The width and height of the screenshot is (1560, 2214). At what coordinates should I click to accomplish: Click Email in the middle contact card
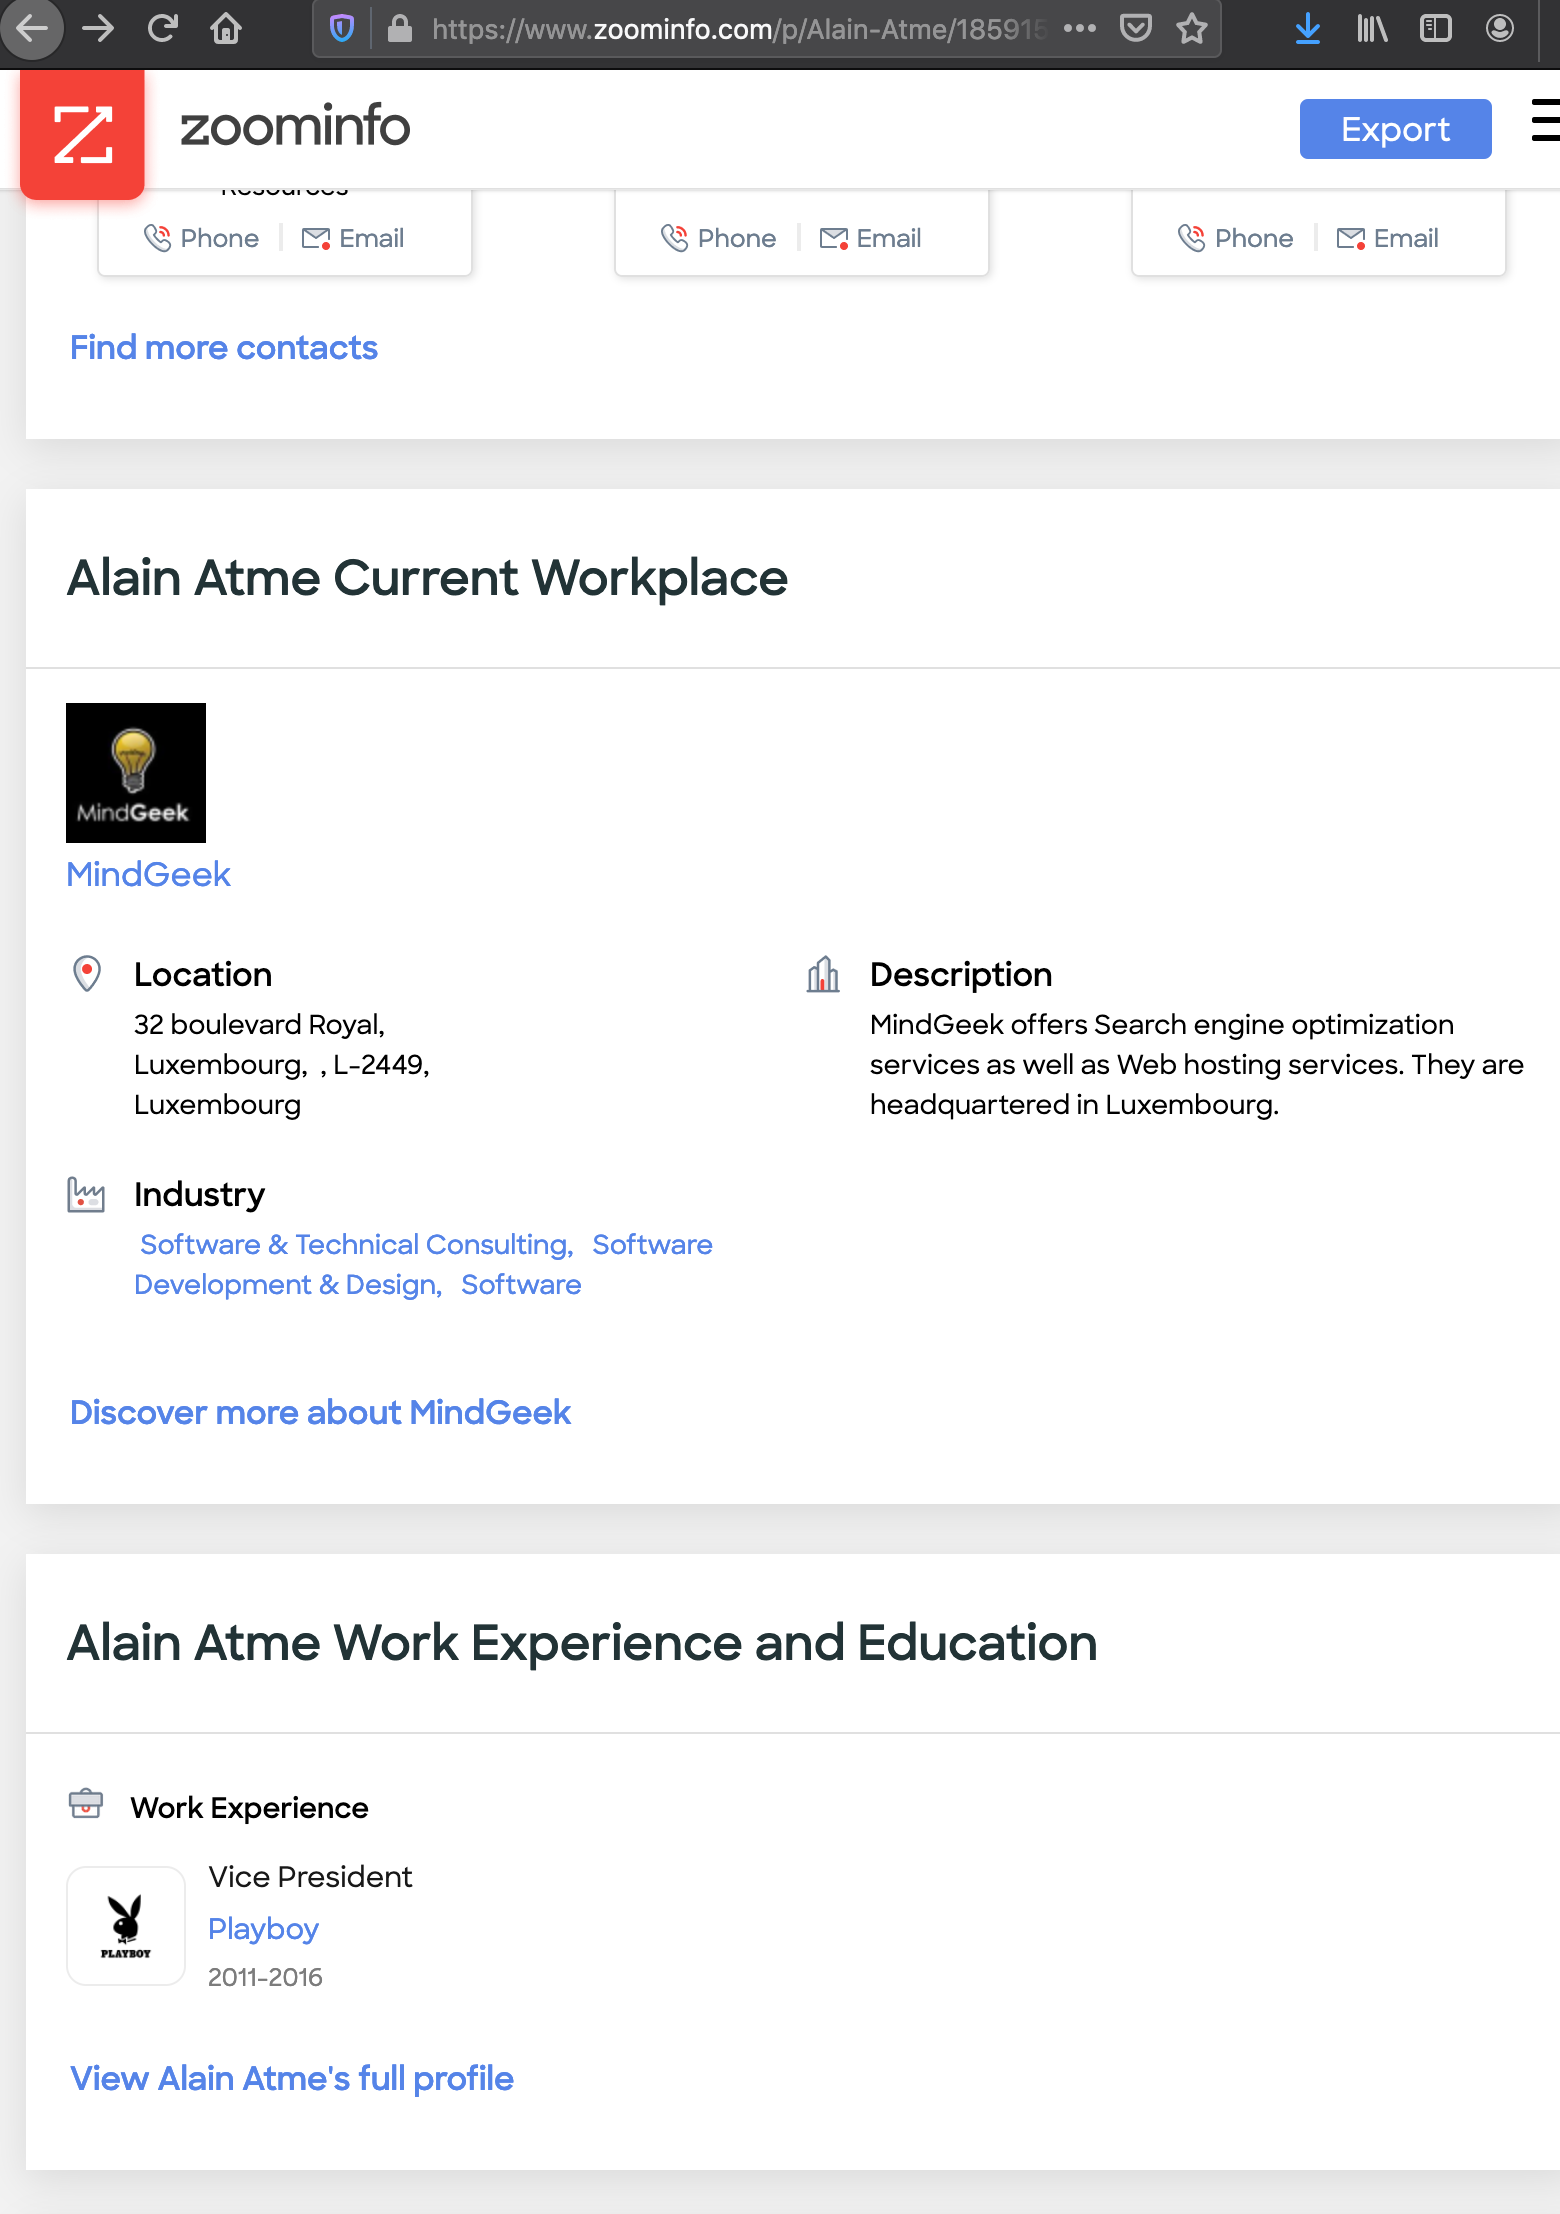[x=870, y=238]
